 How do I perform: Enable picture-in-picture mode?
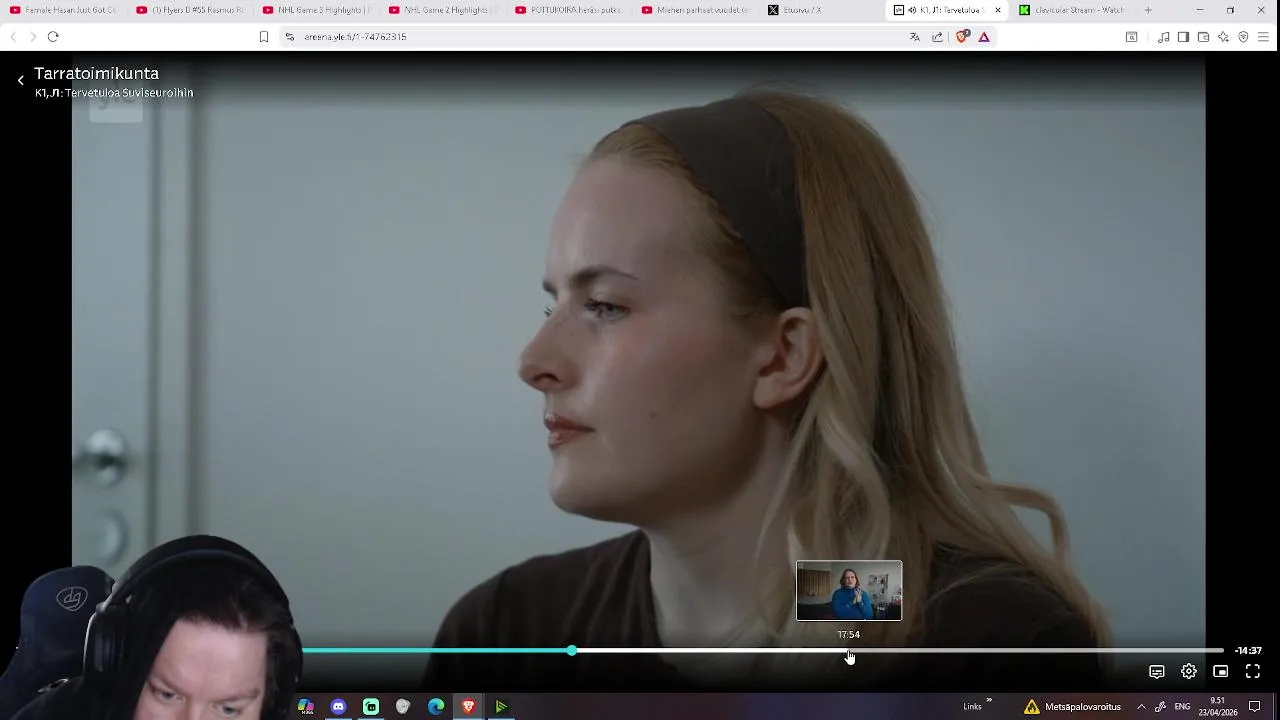1220,672
